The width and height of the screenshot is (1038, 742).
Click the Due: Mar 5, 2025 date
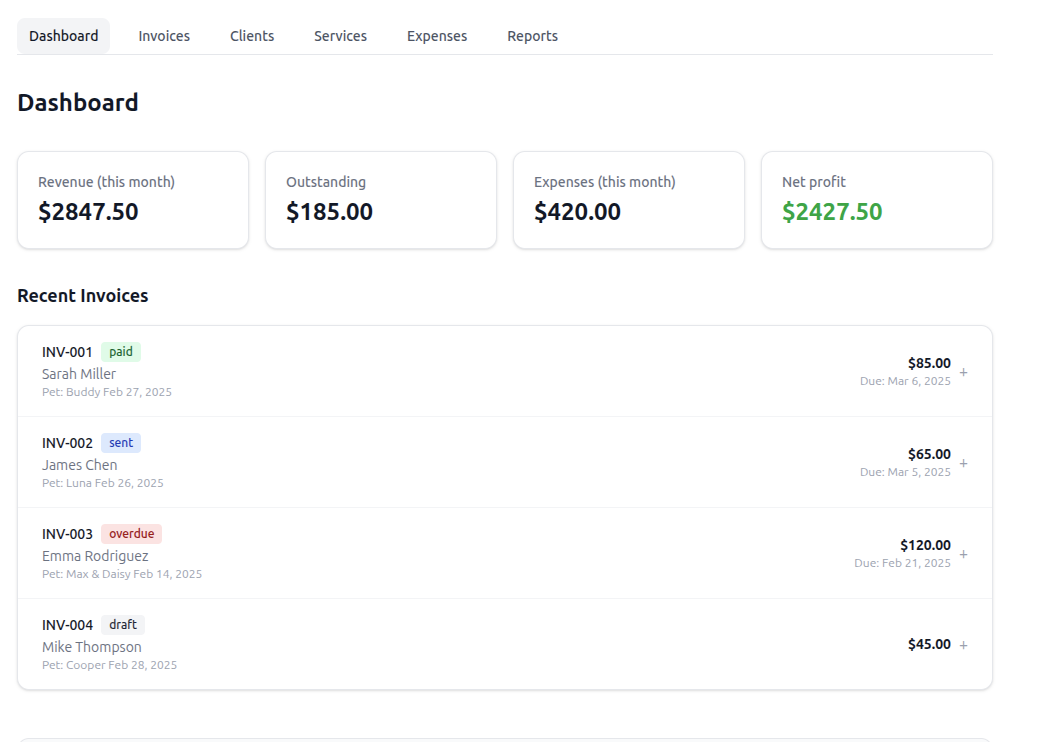point(905,472)
